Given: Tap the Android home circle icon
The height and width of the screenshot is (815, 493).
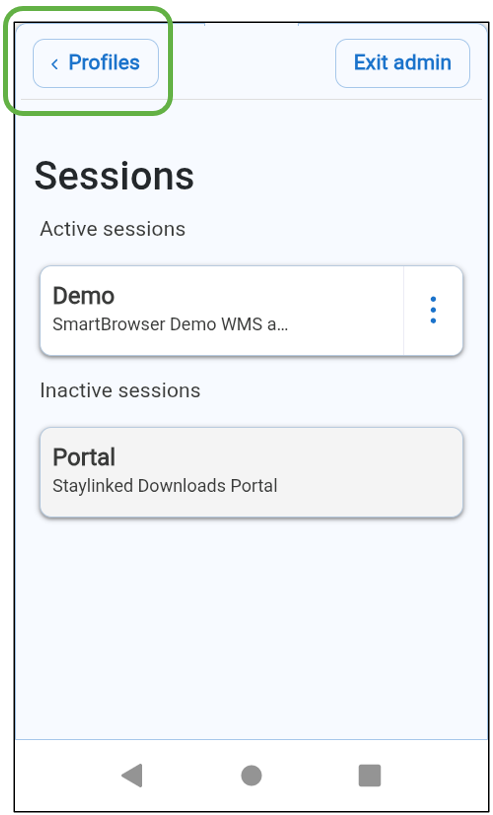Looking at the screenshot, I should point(251,775).
